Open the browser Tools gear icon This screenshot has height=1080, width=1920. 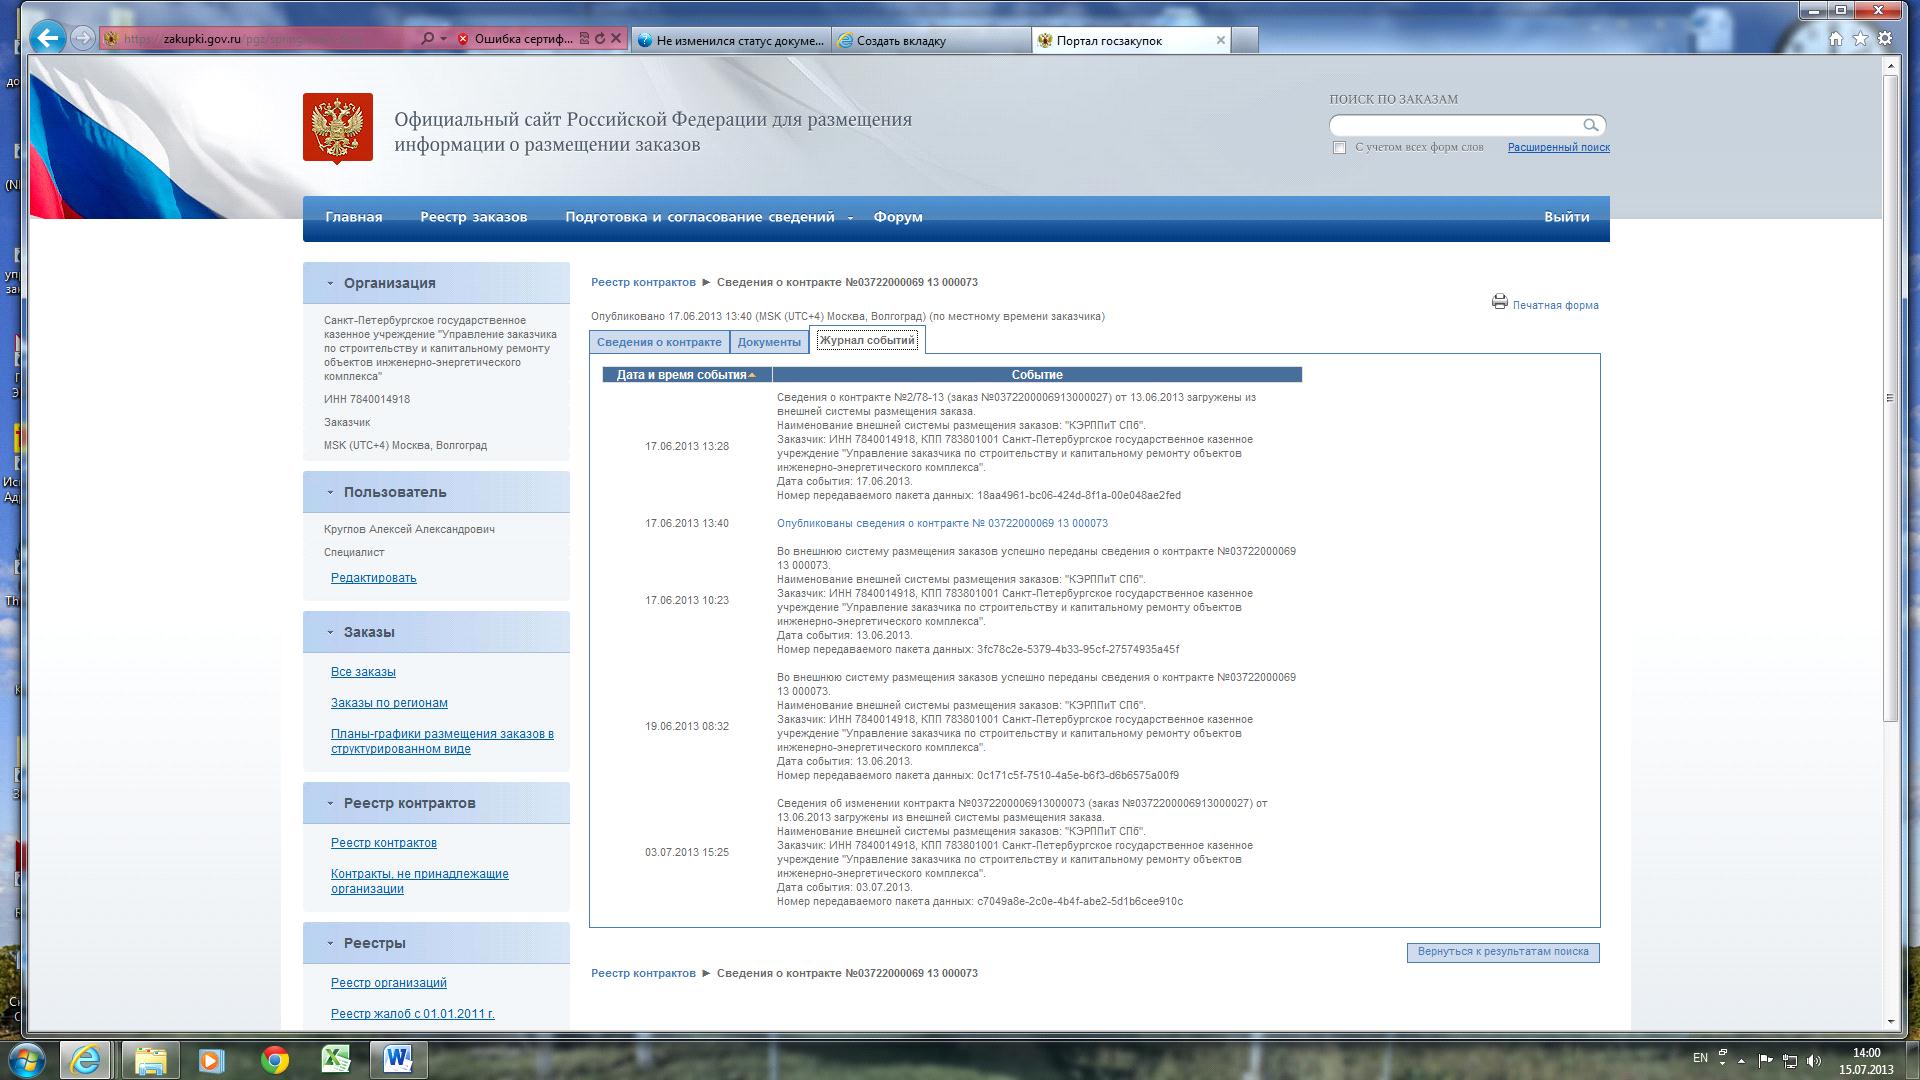[x=1885, y=39]
